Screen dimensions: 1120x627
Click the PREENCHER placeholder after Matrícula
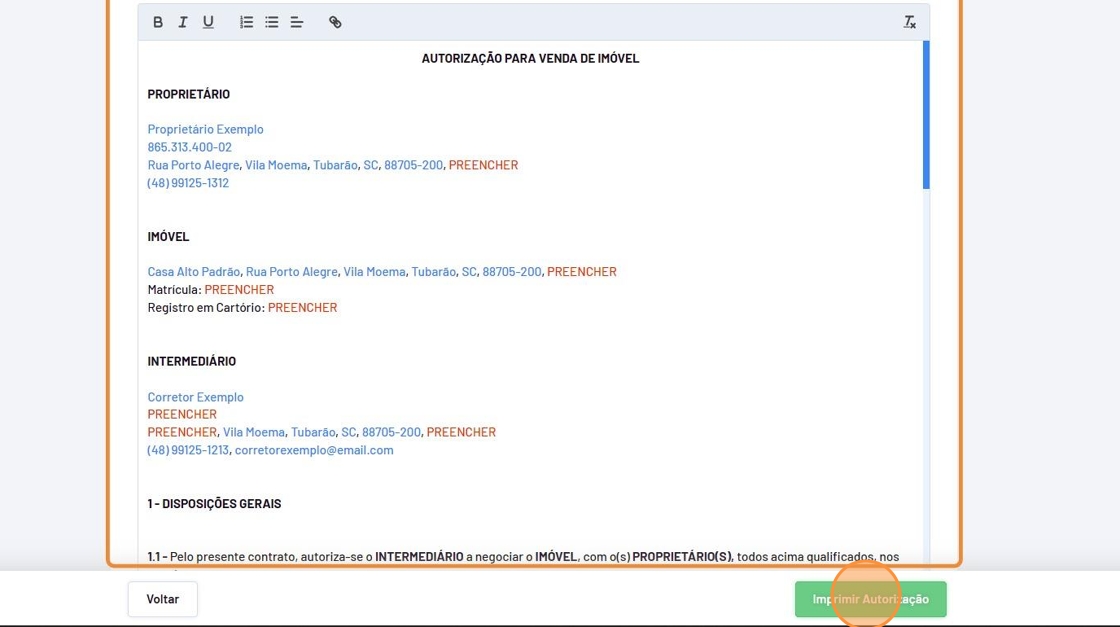(239, 290)
